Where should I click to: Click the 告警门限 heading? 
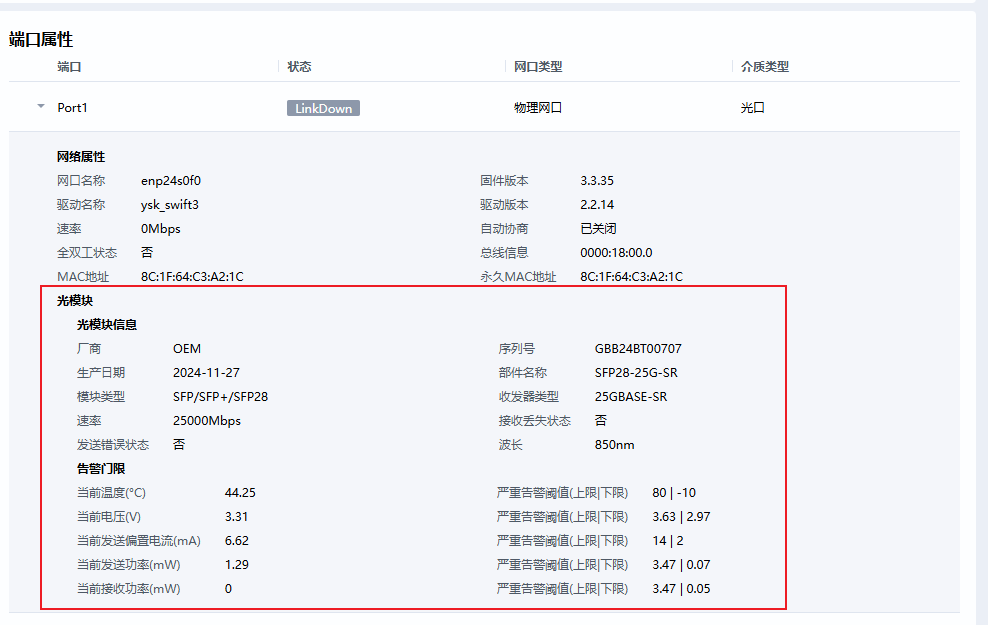(101, 469)
